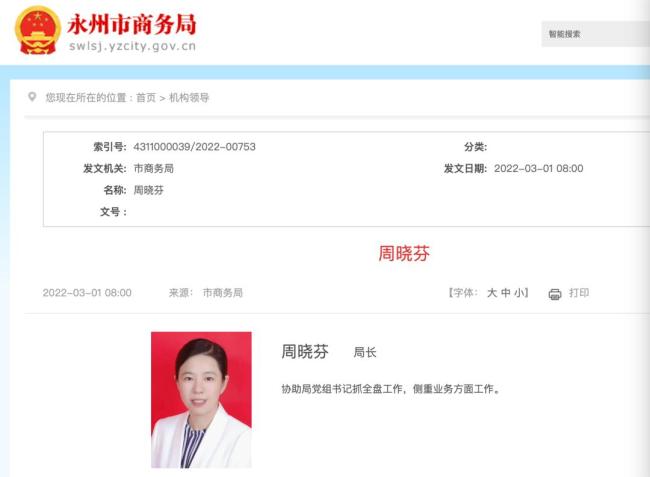Click the publish date under the title

click(87, 293)
